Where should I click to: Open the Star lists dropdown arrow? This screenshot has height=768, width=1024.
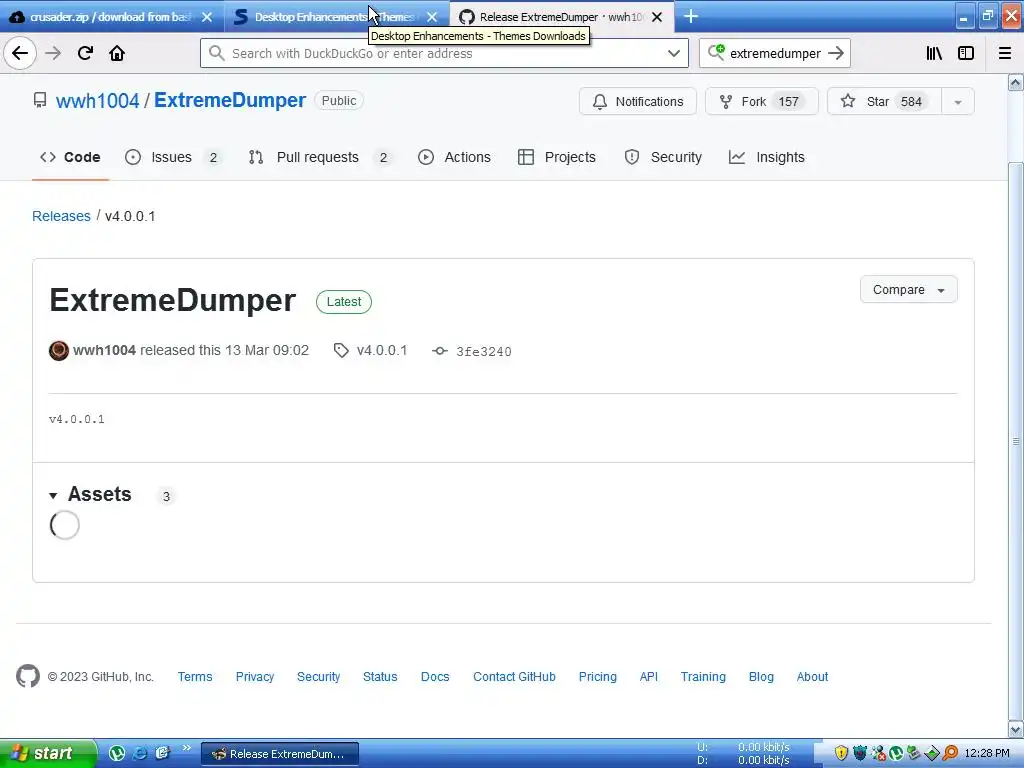(x=958, y=102)
